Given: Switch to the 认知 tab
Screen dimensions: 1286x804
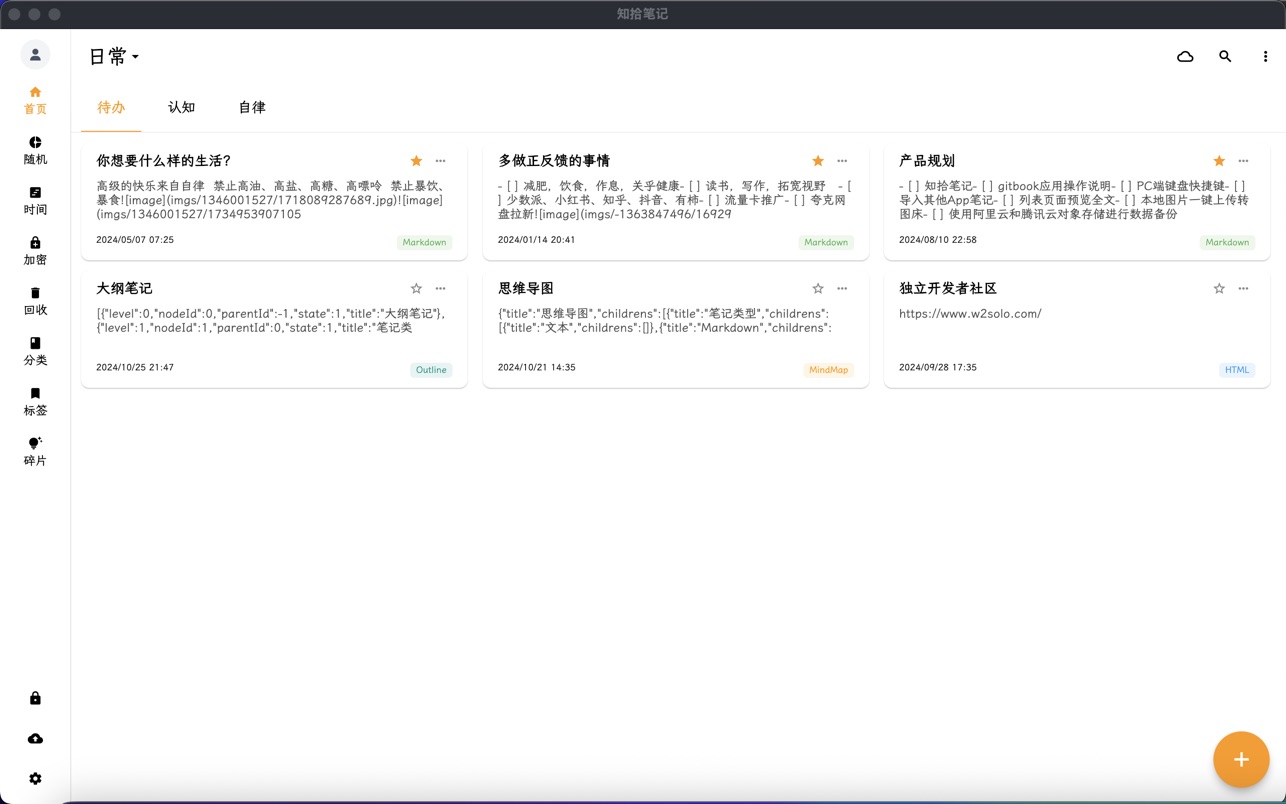Looking at the screenshot, I should tap(181, 108).
